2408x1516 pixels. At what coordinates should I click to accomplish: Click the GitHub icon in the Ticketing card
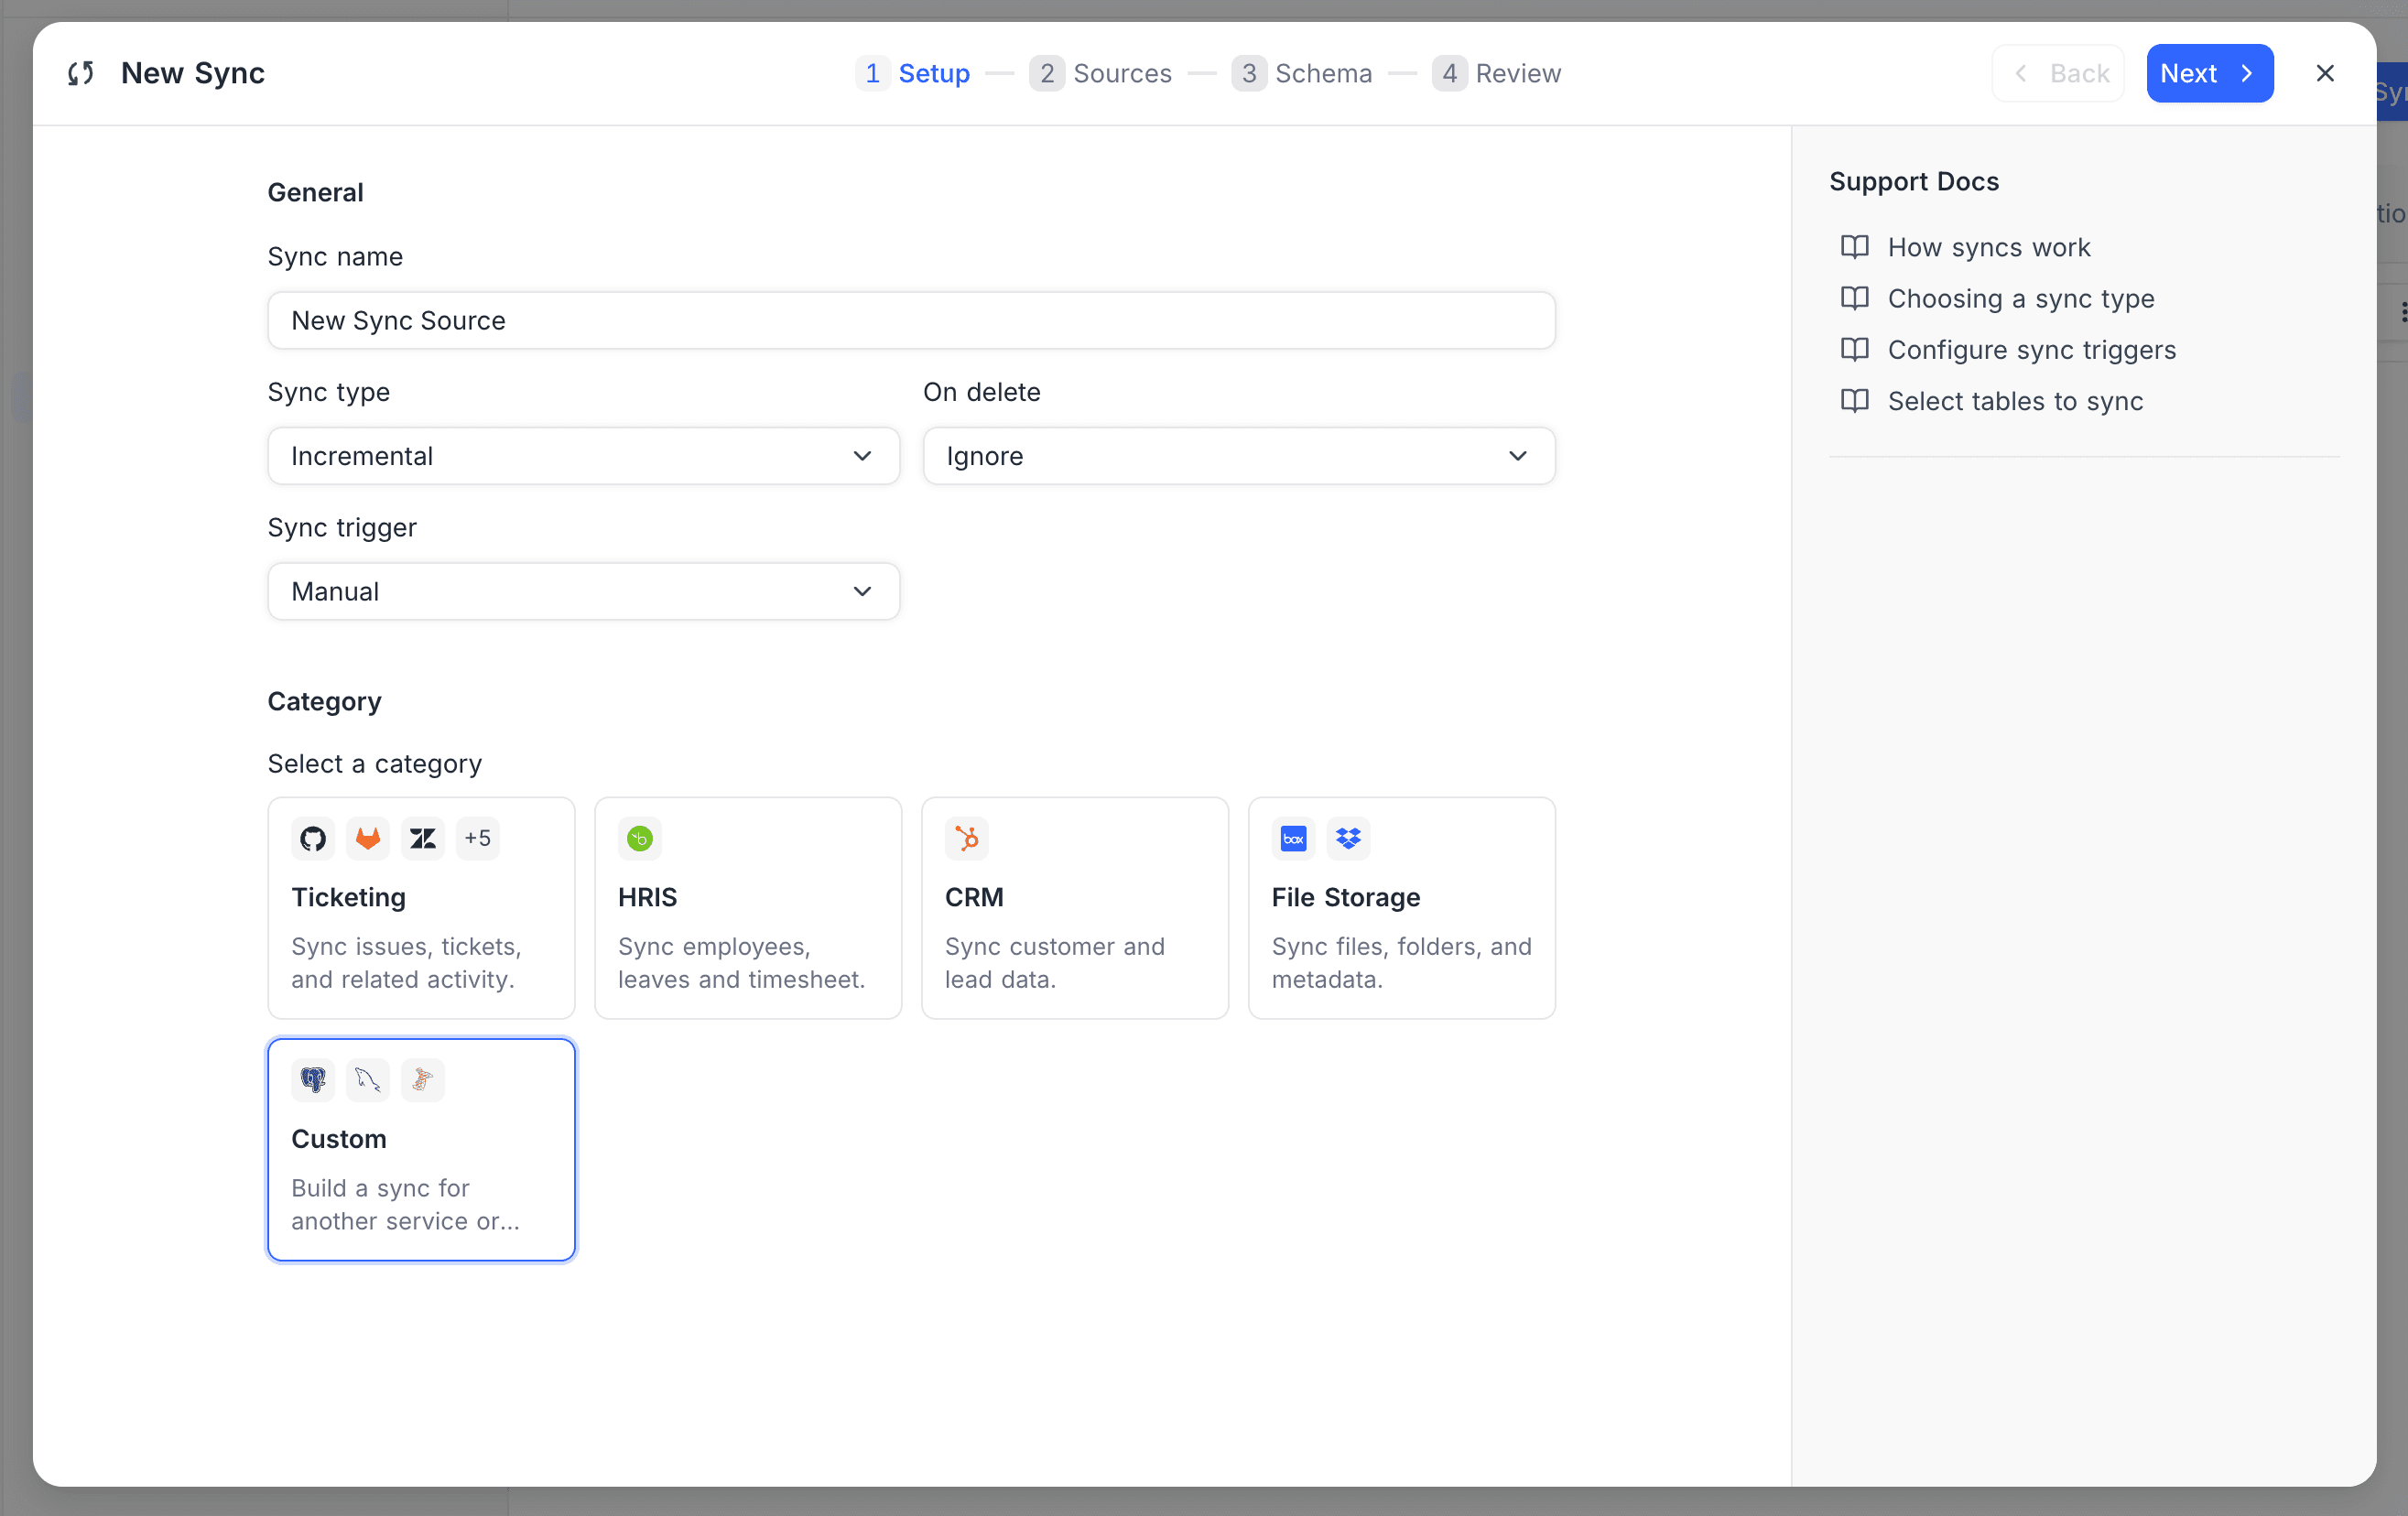313,838
